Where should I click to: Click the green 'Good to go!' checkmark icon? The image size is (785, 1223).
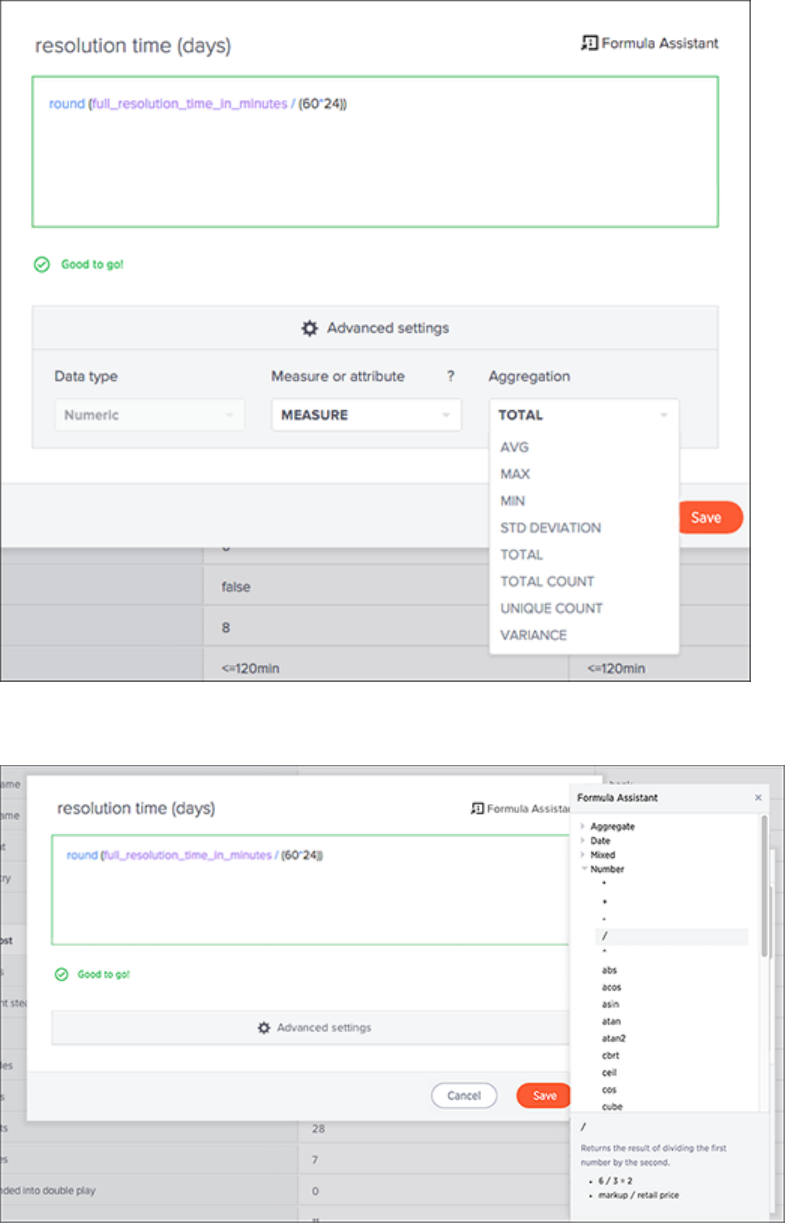click(41, 265)
